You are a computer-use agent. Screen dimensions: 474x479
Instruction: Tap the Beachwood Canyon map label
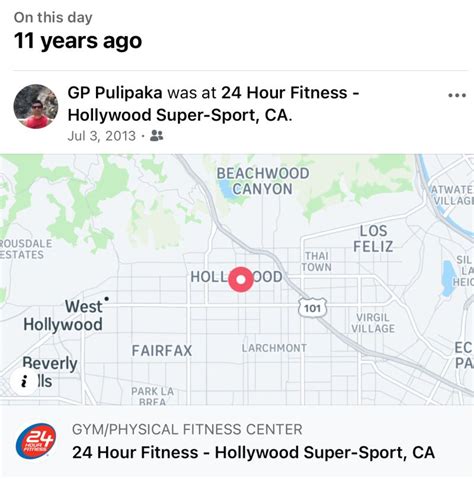tap(263, 181)
